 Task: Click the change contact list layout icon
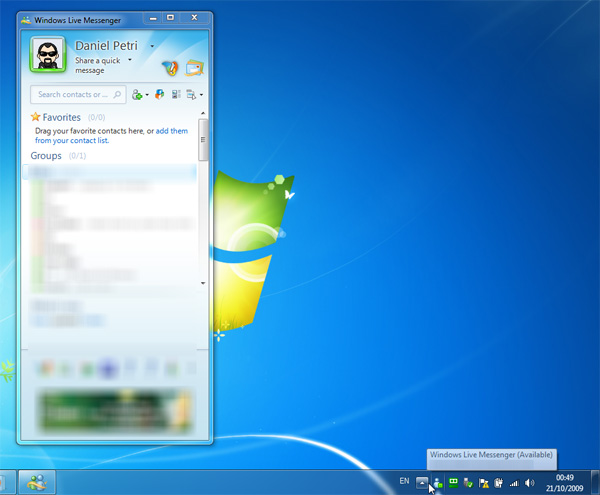tap(176, 94)
